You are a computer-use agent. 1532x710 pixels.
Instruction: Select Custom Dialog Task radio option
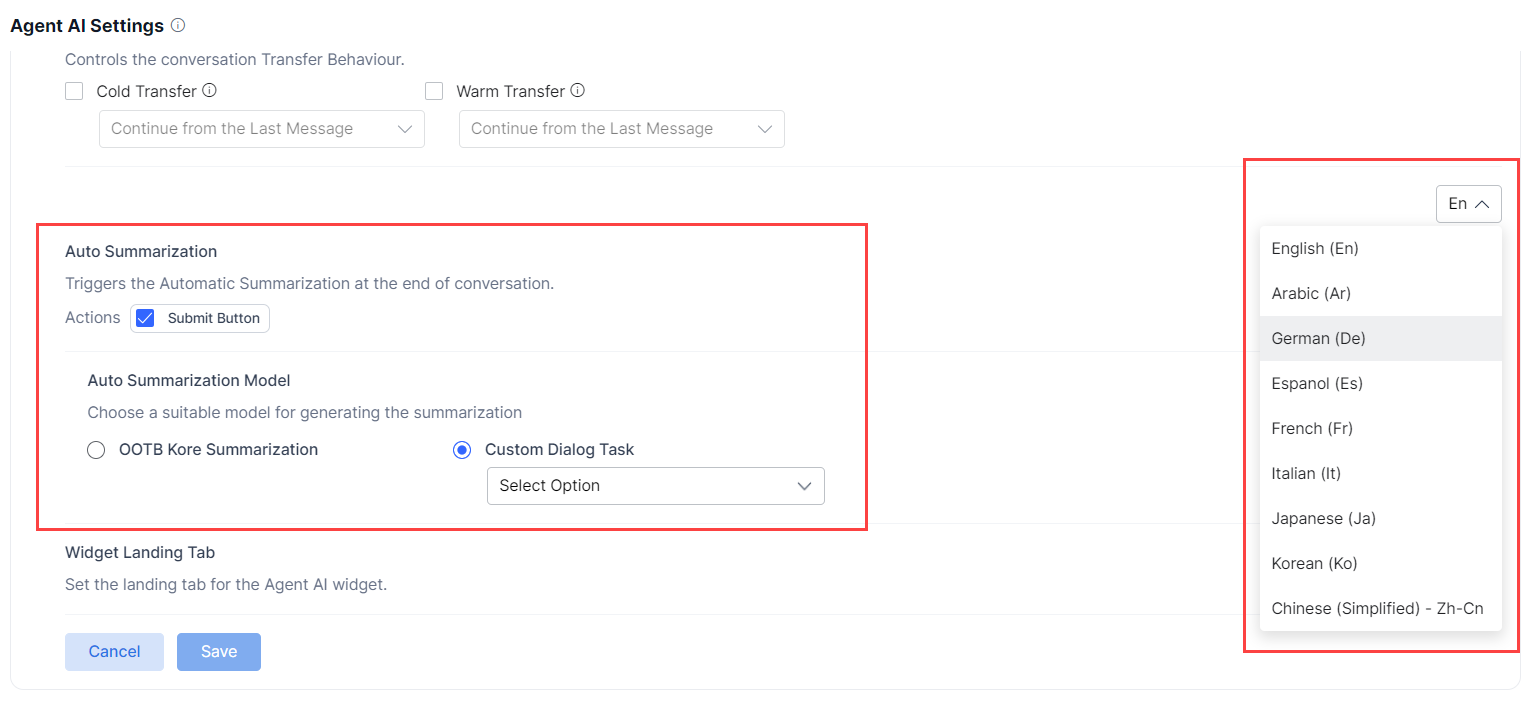point(462,450)
